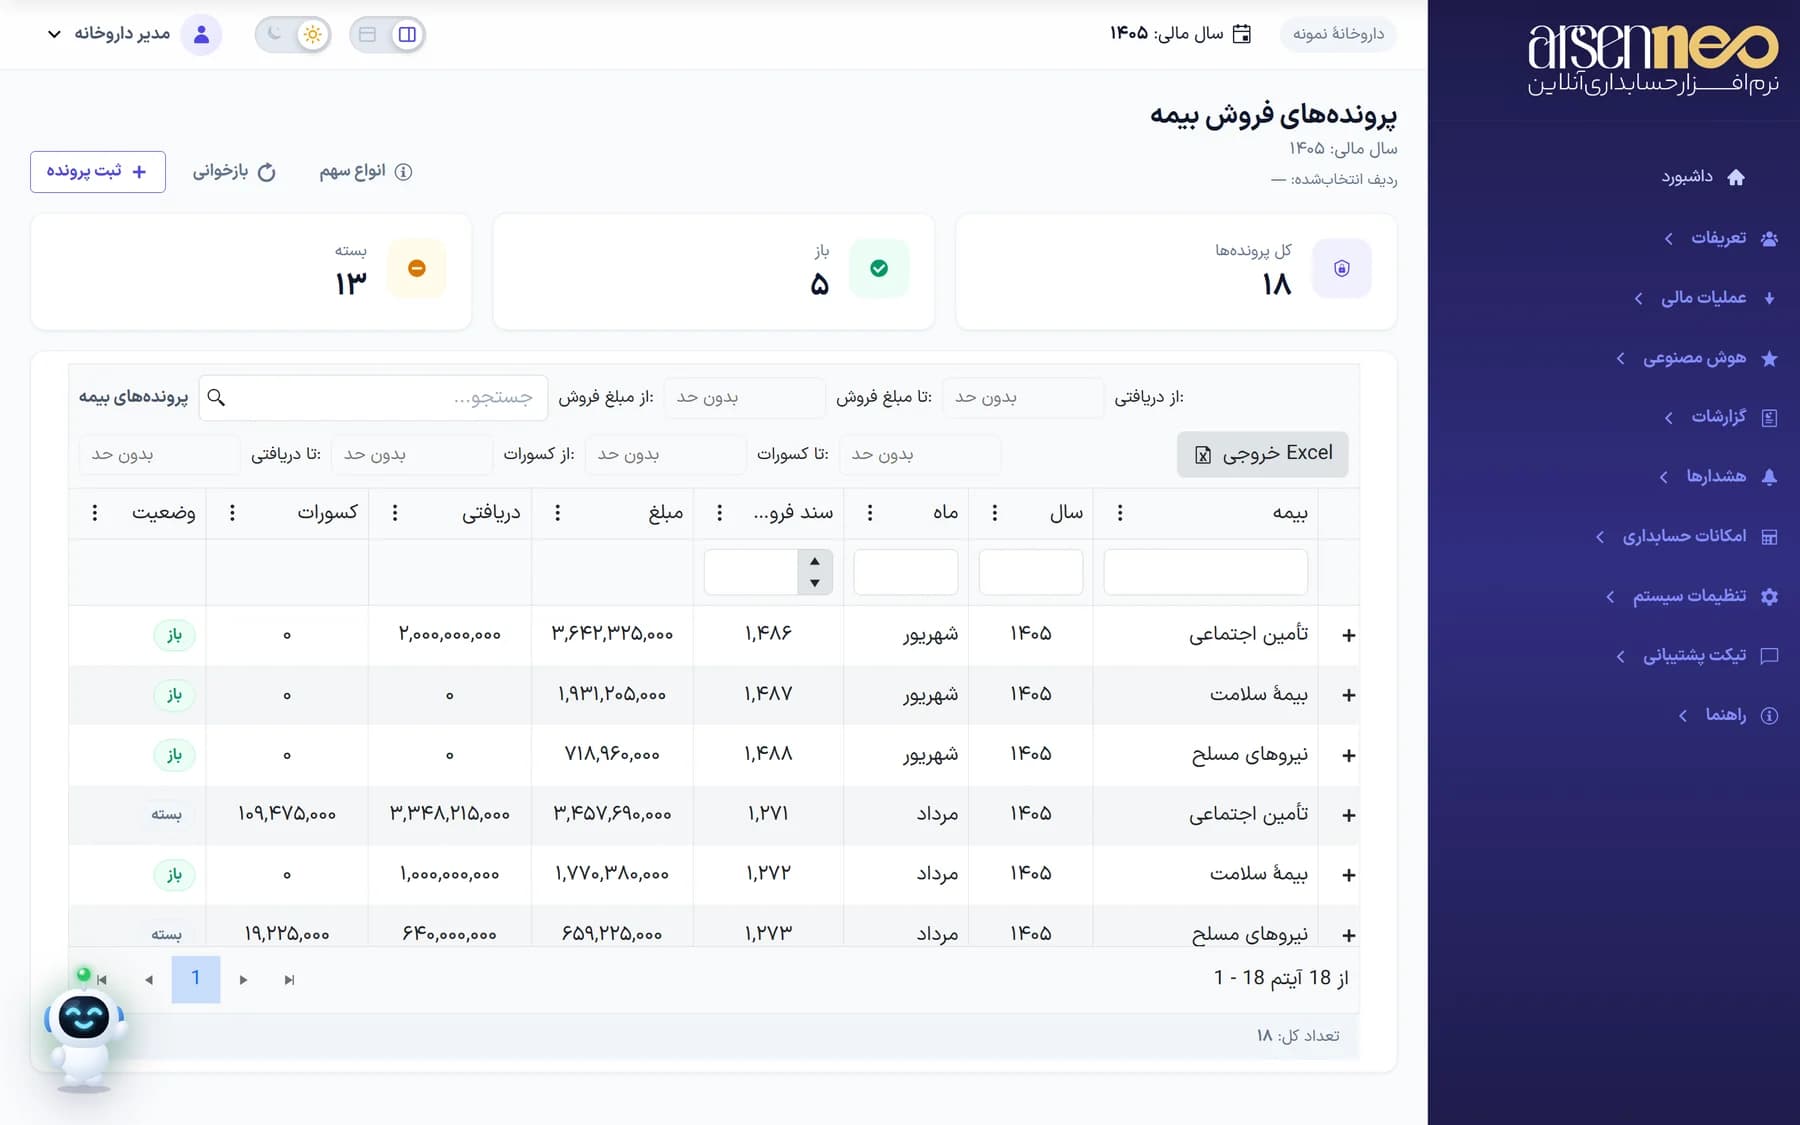This screenshot has height=1125, width=1800.
Task: Click the ثبت پرونده button
Action: point(98,172)
